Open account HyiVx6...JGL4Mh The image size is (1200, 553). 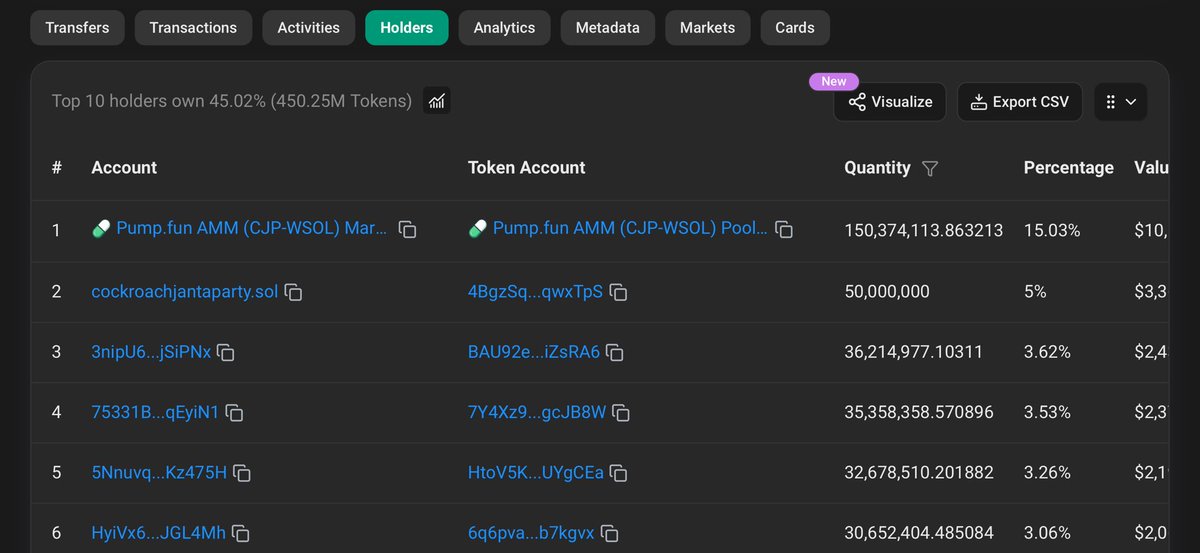click(158, 533)
